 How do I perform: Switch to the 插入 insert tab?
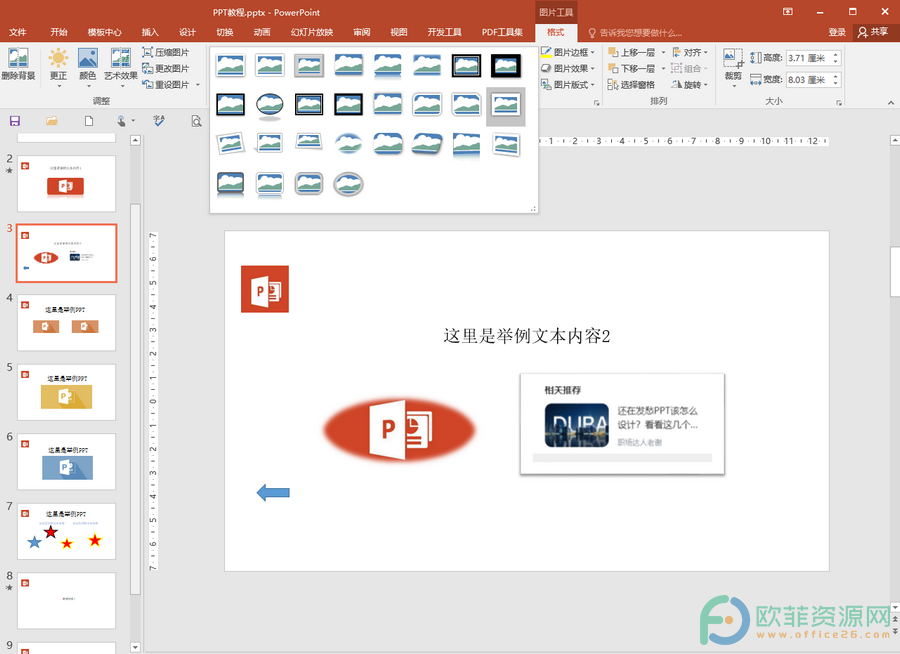[150, 32]
